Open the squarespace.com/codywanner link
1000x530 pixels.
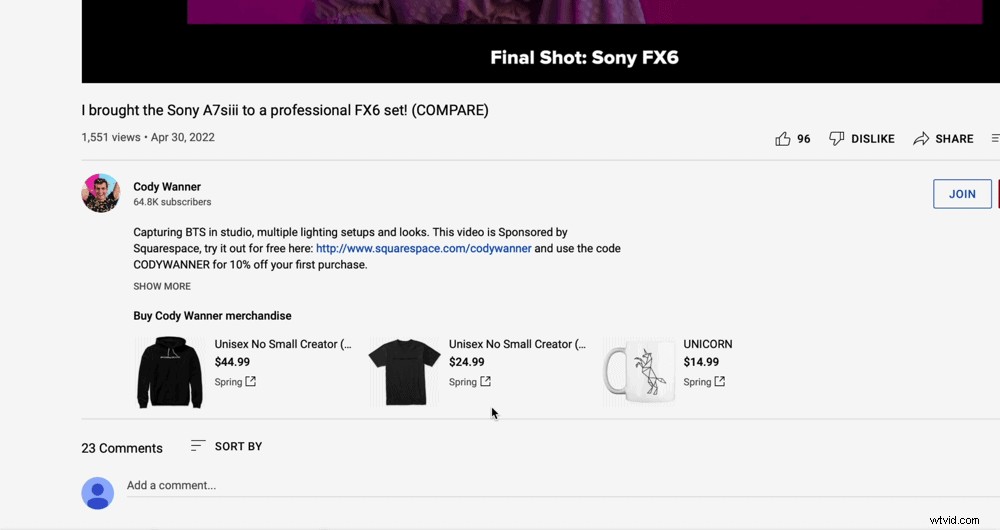coord(423,248)
